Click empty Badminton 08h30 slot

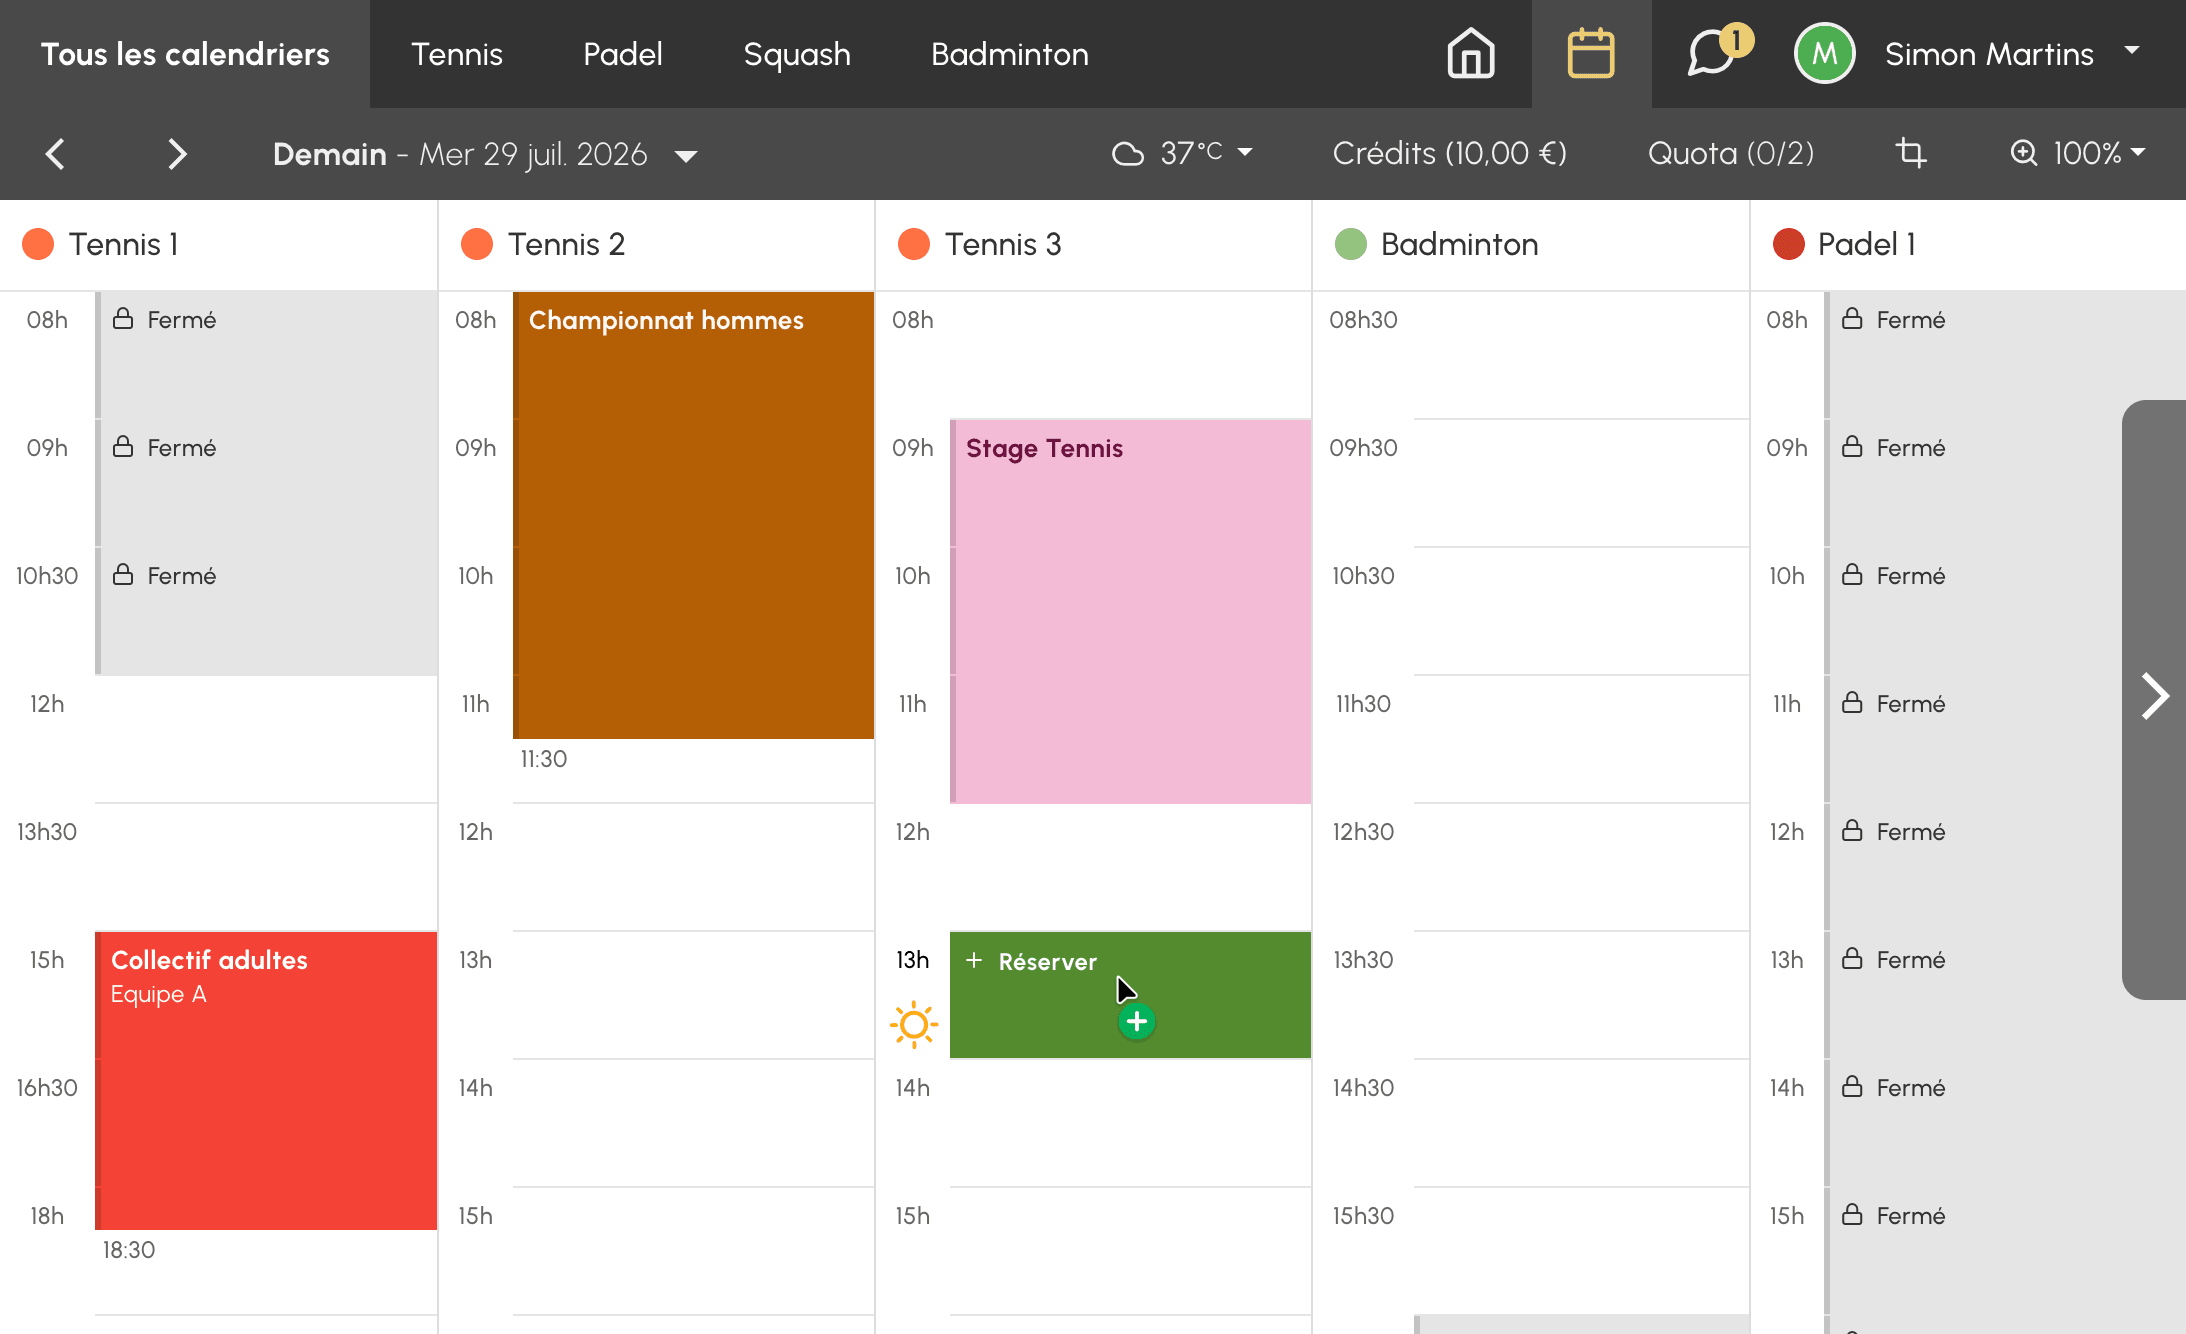click(x=1581, y=355)
